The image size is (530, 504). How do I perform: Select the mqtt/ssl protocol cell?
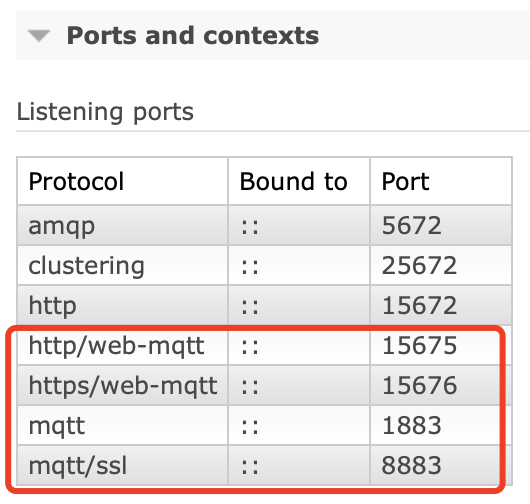click(123, 465)
